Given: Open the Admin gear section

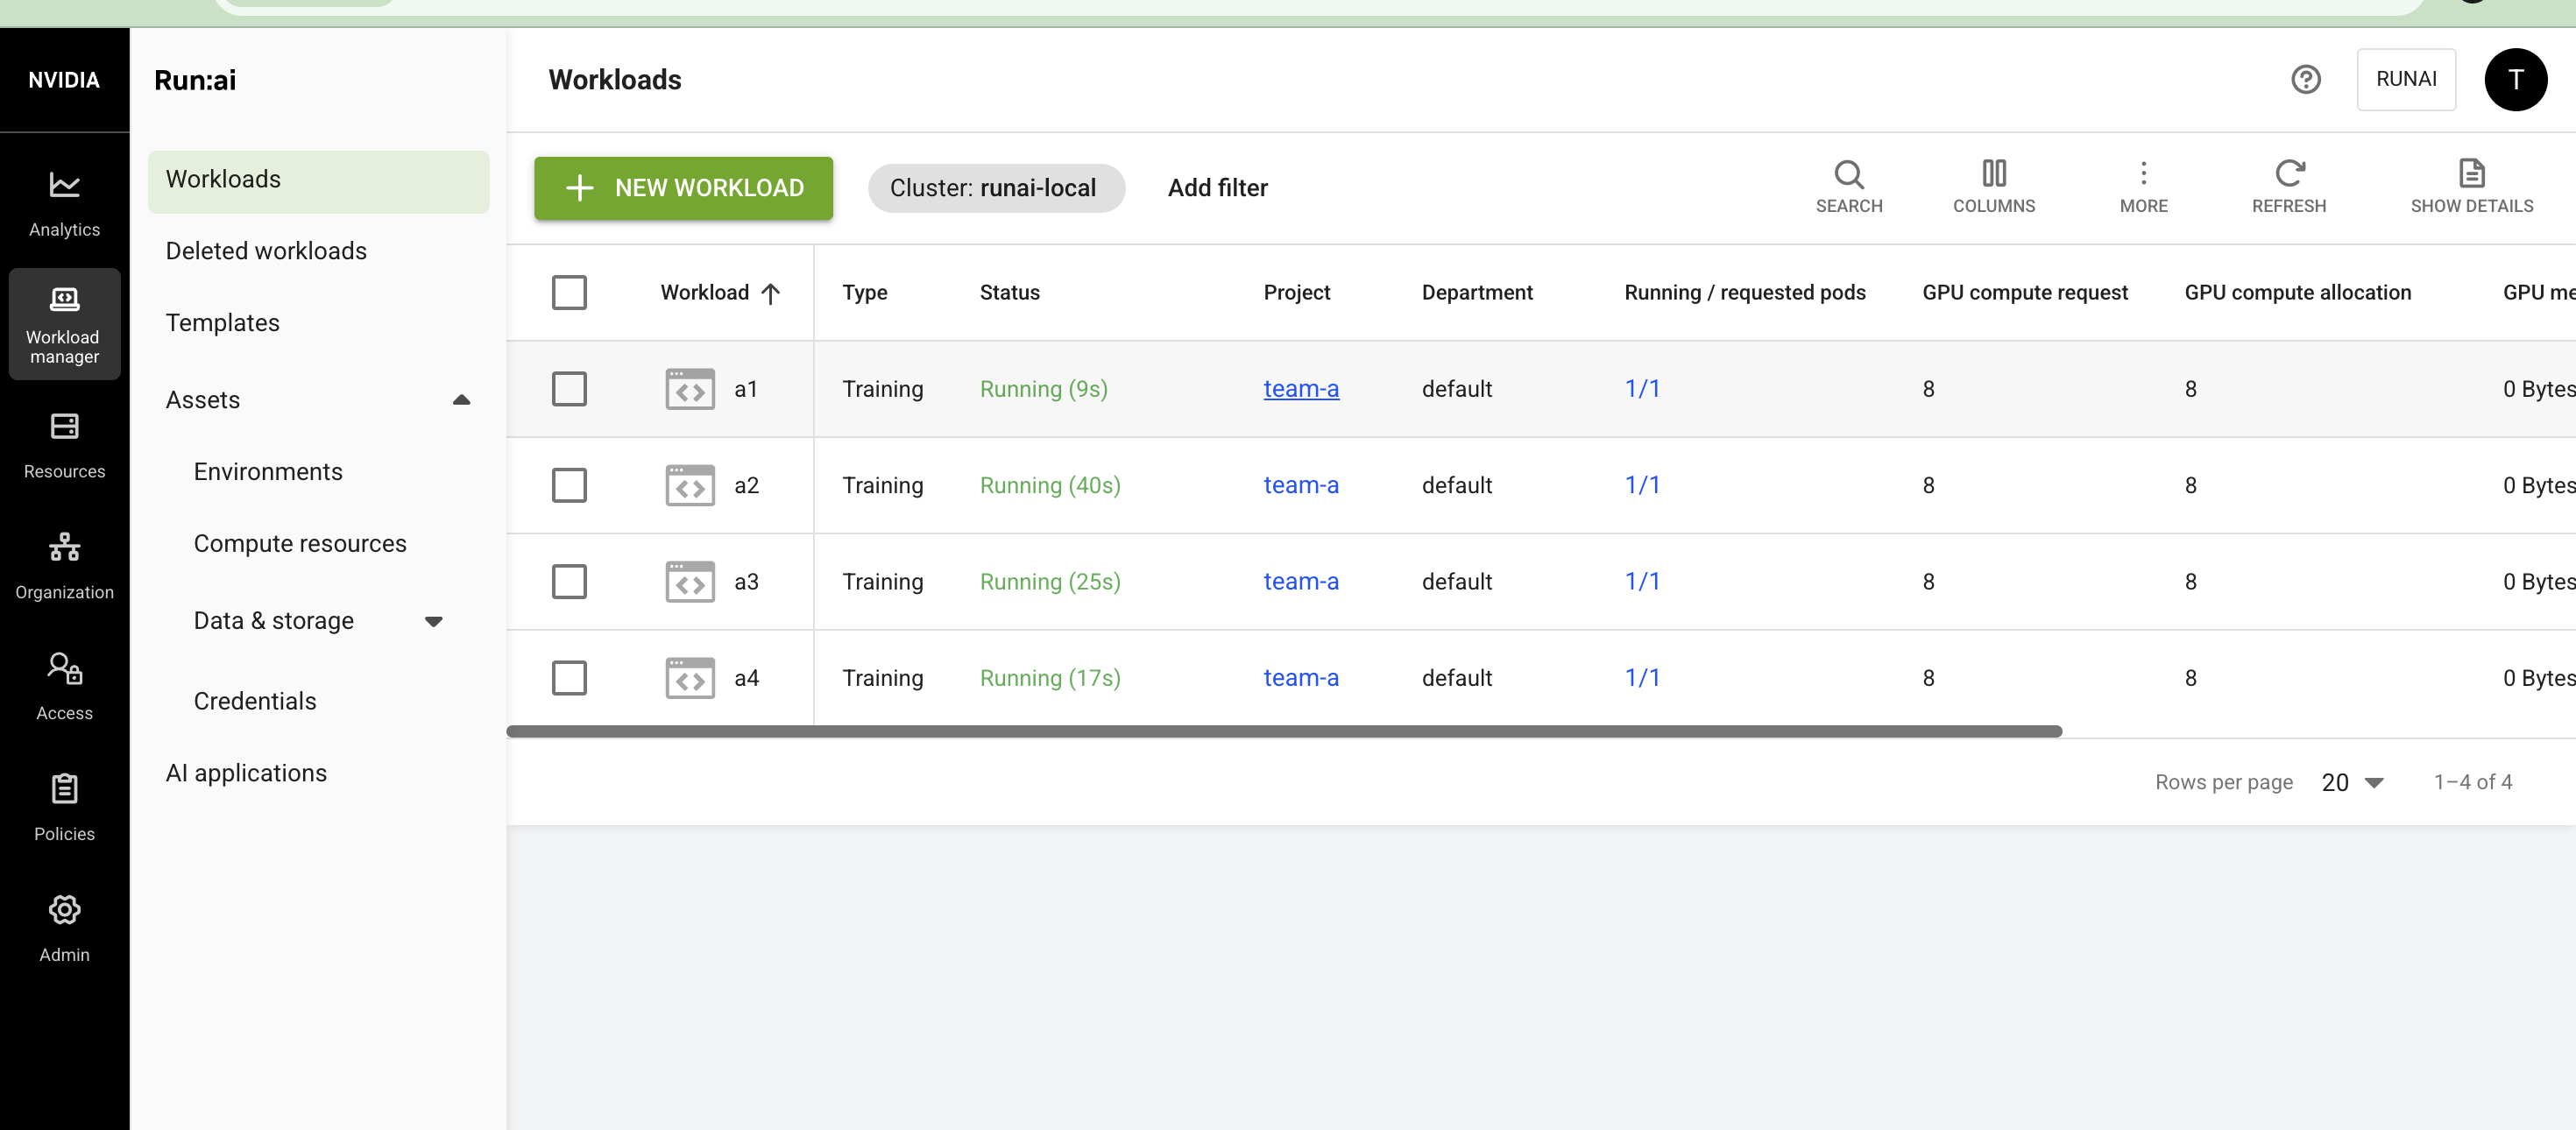Looking at the screenshot, I should (64, 929).
